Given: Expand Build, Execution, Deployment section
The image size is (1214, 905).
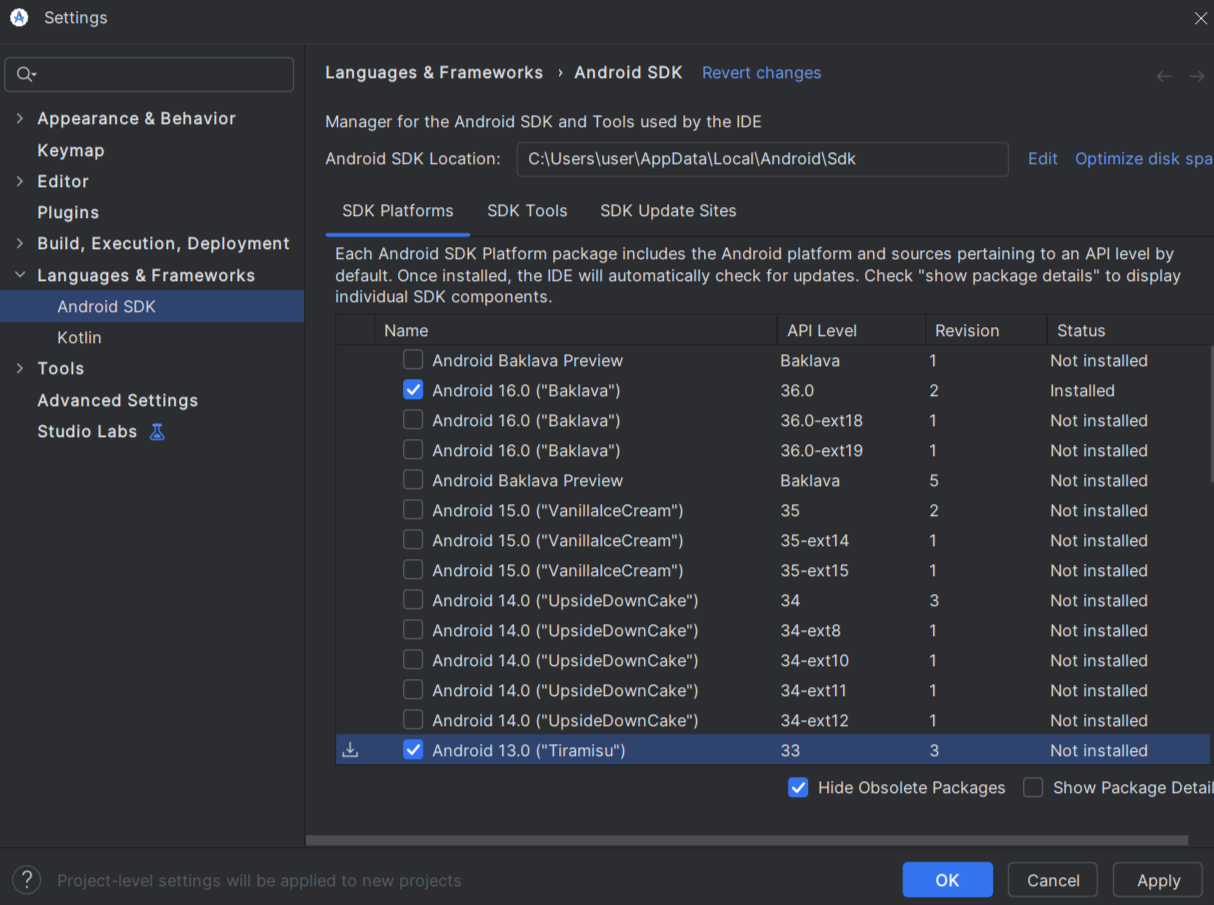Looking at the screenshot, I should pos(20,244).
